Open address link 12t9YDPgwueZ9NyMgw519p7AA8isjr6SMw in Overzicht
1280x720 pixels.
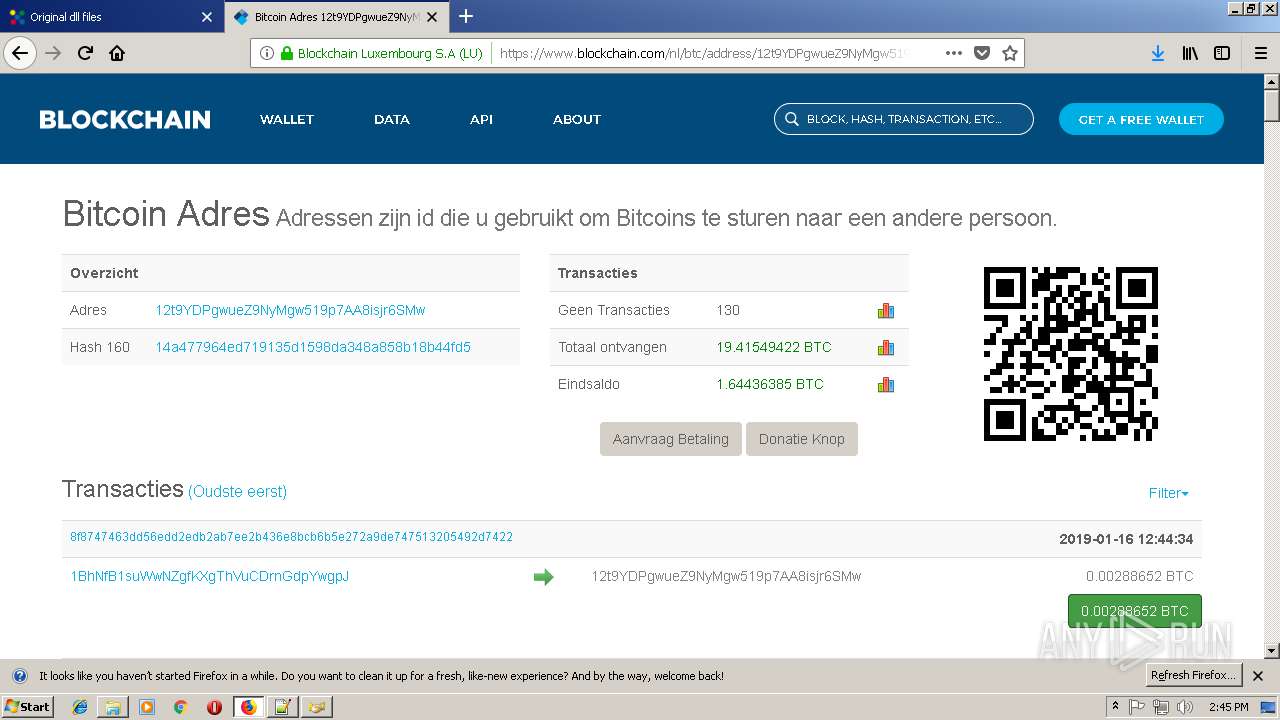[x=290, y=310]
